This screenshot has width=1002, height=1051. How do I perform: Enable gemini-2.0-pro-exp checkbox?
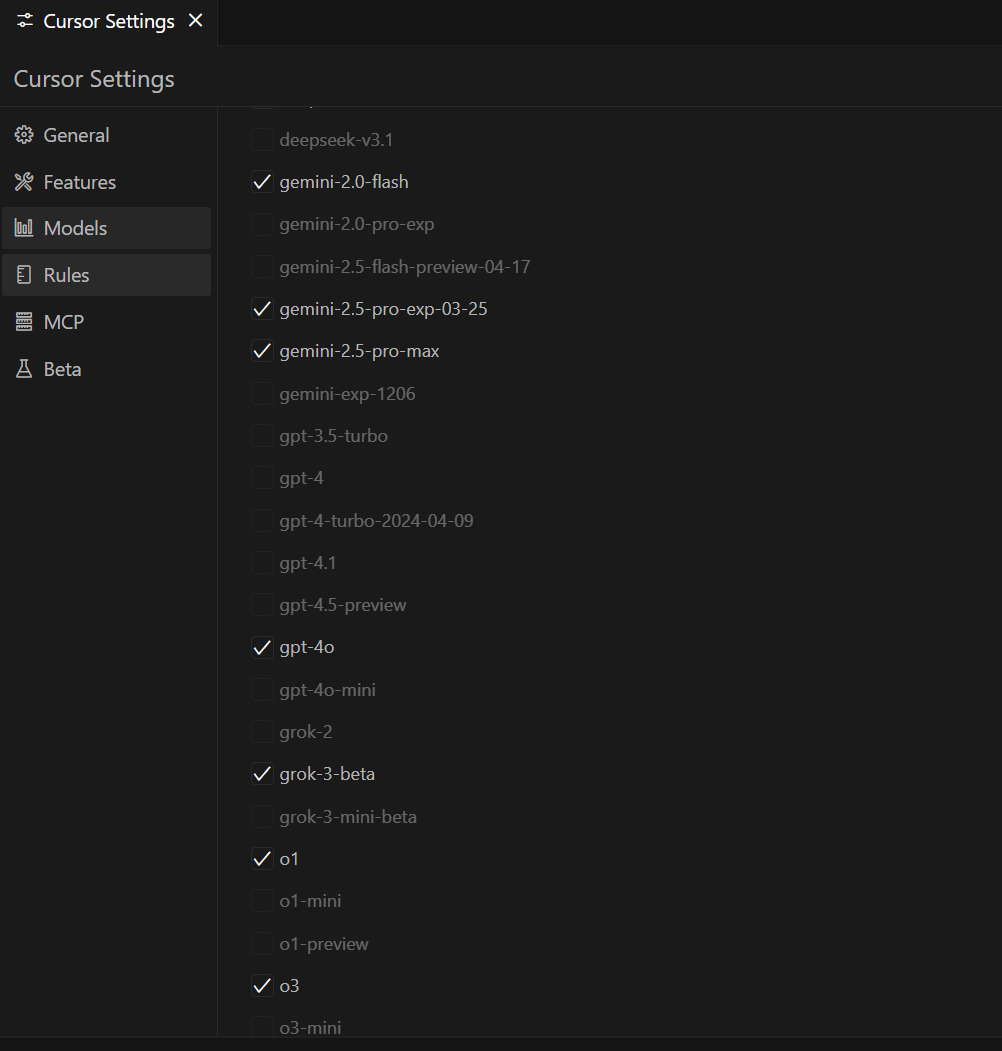click(262, 224)
